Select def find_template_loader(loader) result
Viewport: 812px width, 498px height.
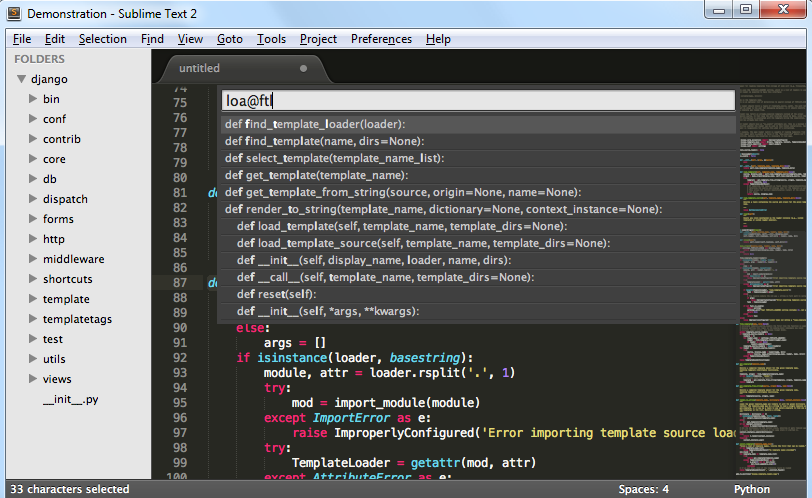(478, 124)
